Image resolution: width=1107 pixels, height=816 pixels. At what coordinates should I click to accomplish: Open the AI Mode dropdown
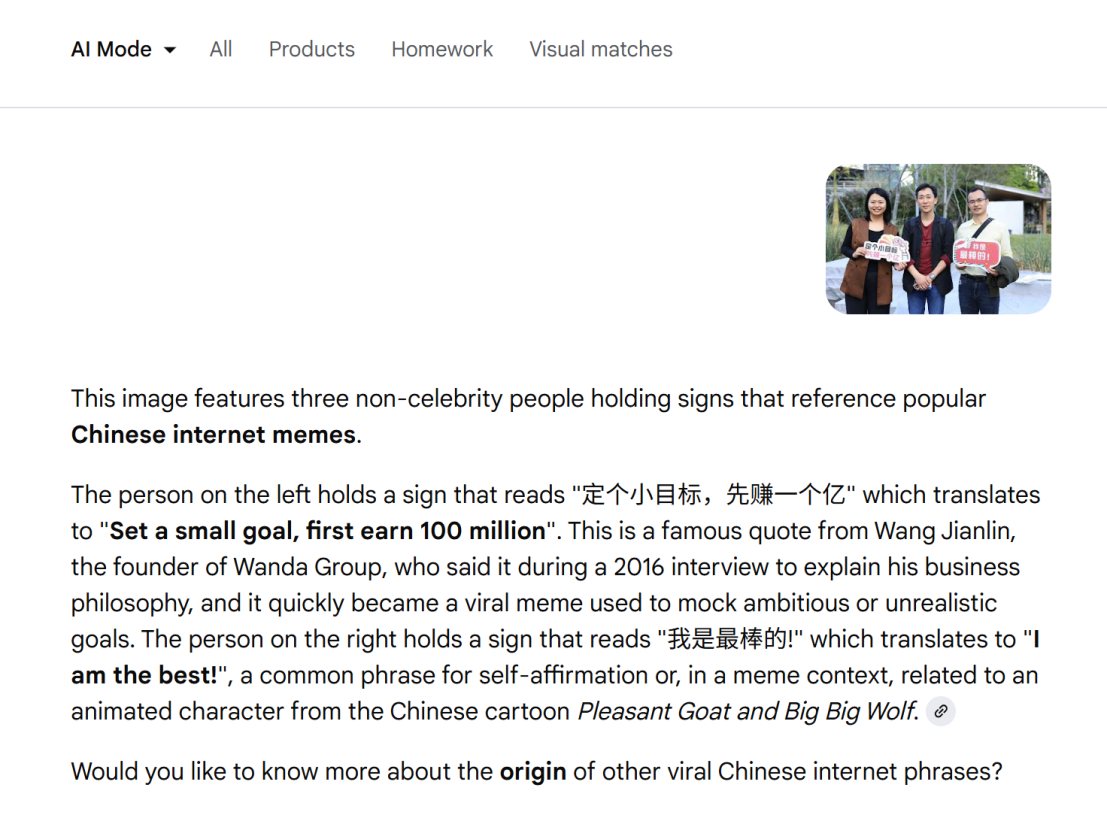tap(124, 49)
